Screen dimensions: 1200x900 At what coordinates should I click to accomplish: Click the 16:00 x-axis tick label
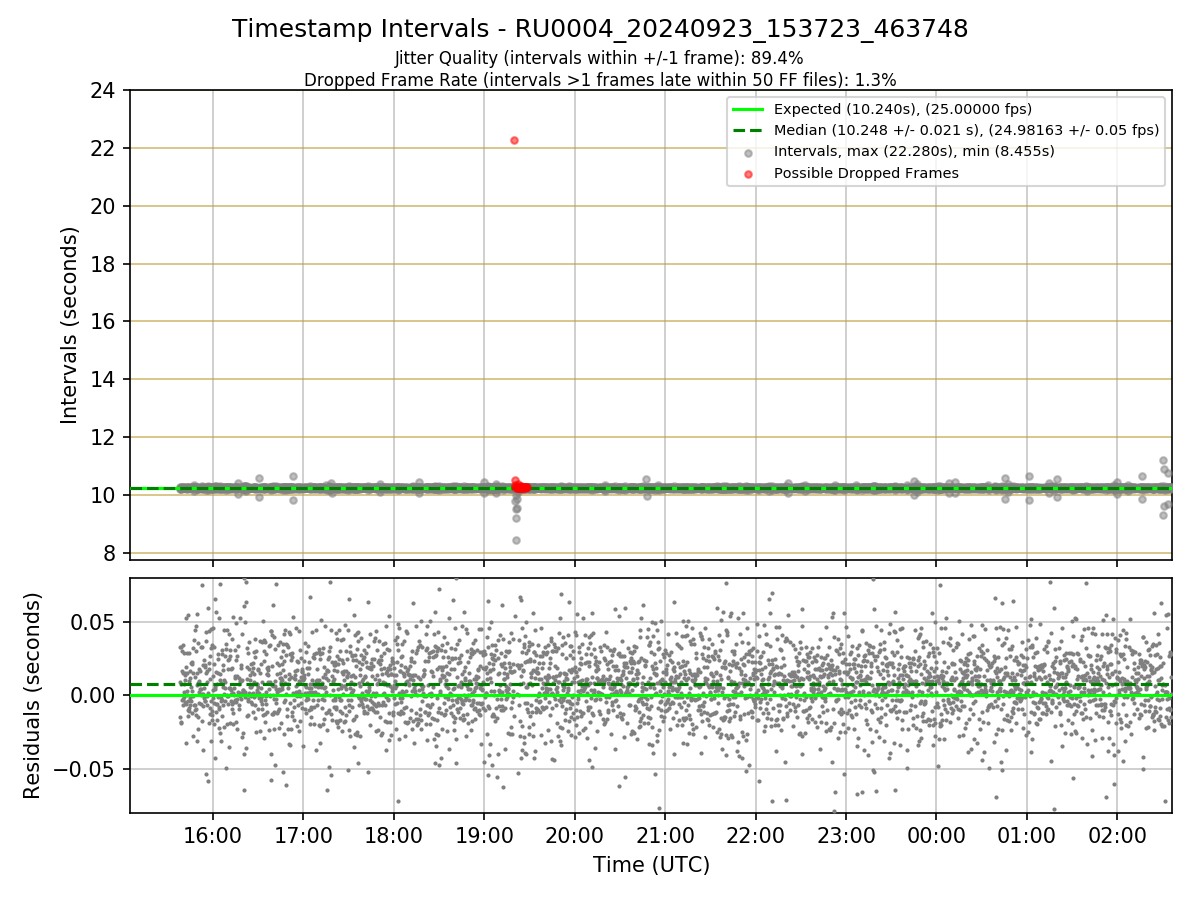tap(212, 834)
